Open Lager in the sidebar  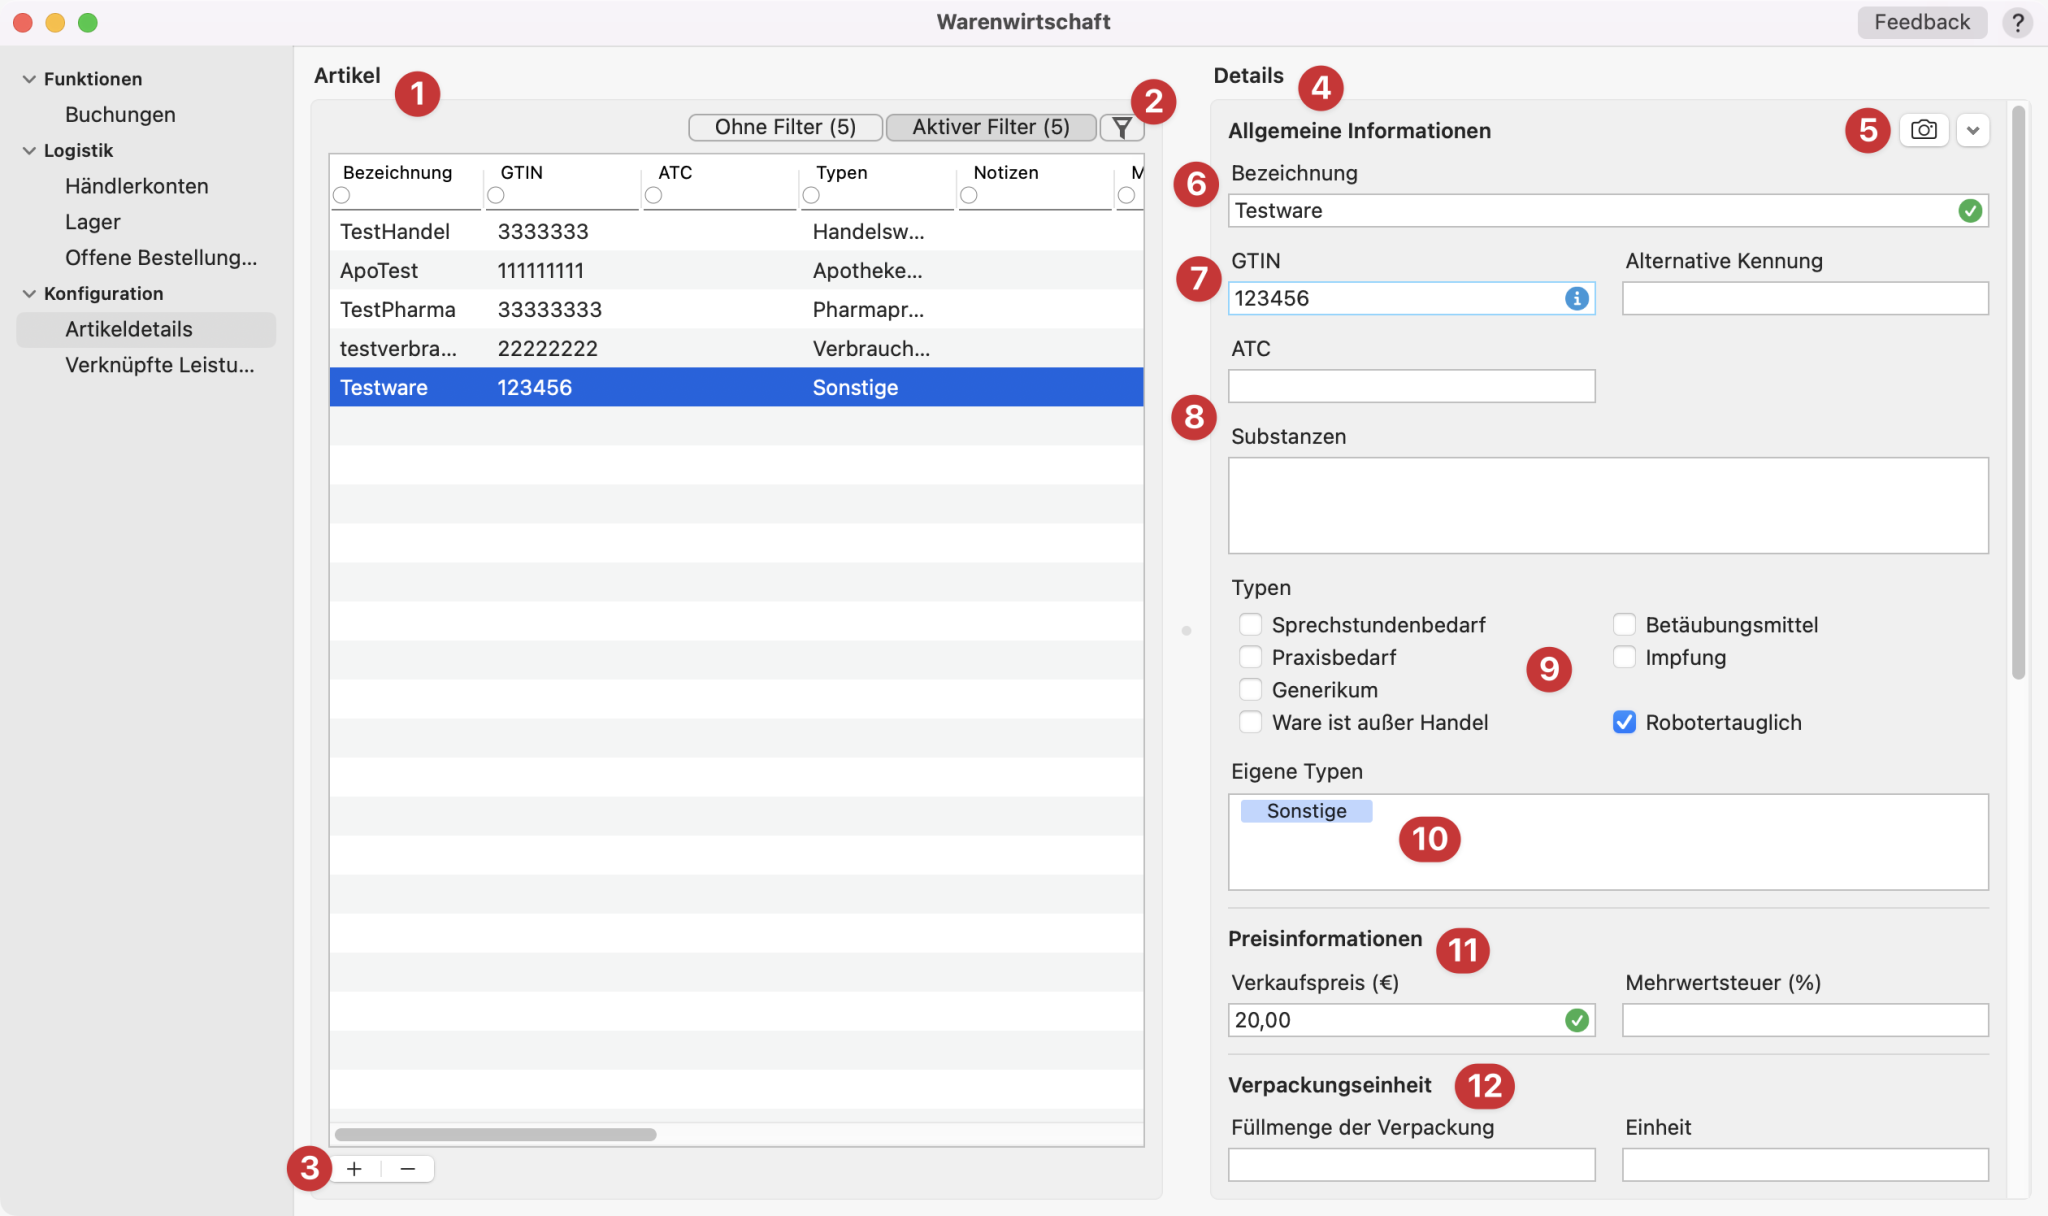click(92, 222)
